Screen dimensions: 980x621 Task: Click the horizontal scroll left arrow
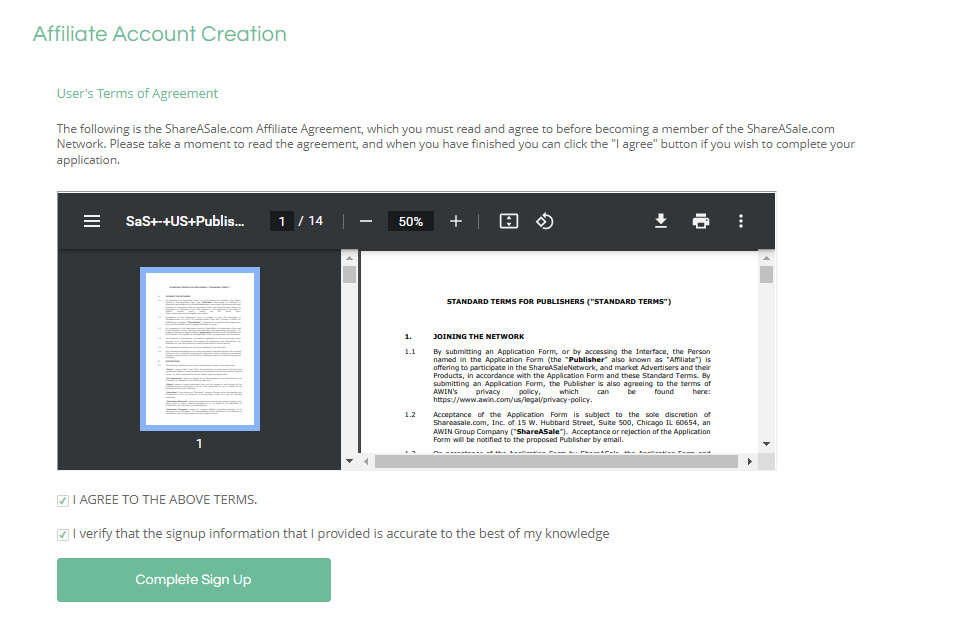[x=366, y=462]
